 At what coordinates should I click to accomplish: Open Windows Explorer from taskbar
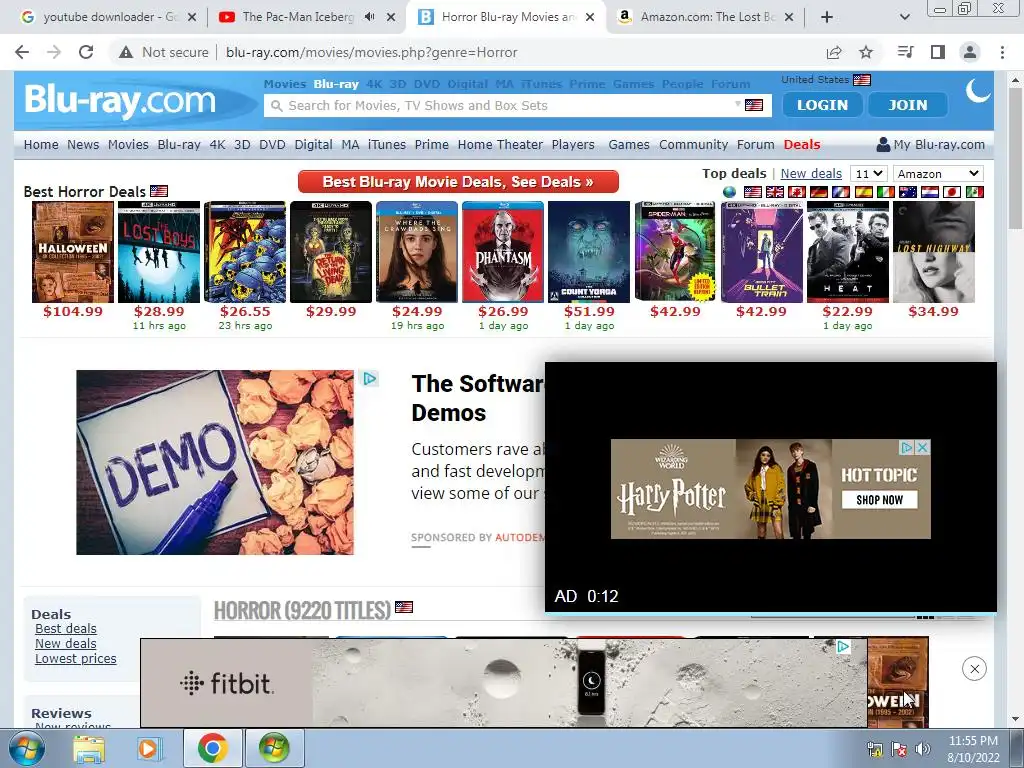(x=88, y=748)
